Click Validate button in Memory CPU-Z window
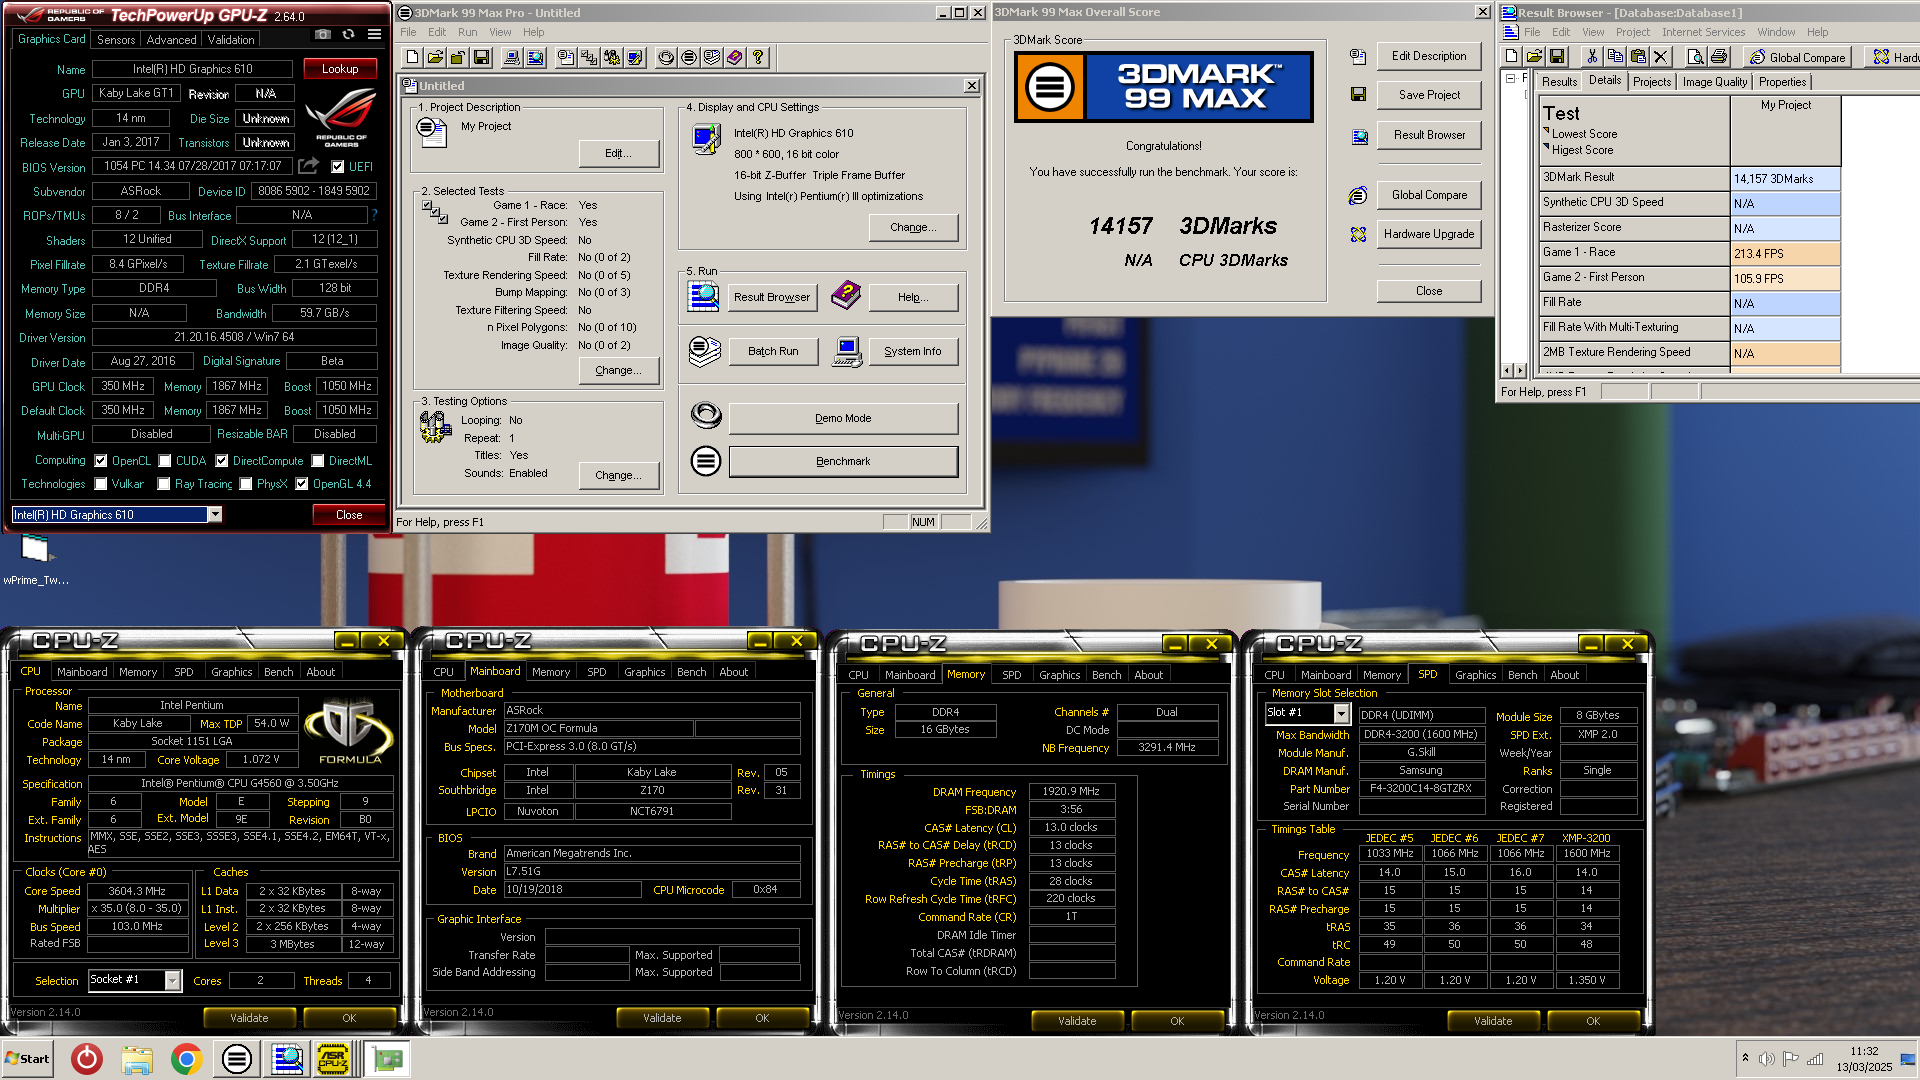The image size is (1920, 1080). tap(1077, 1021)
